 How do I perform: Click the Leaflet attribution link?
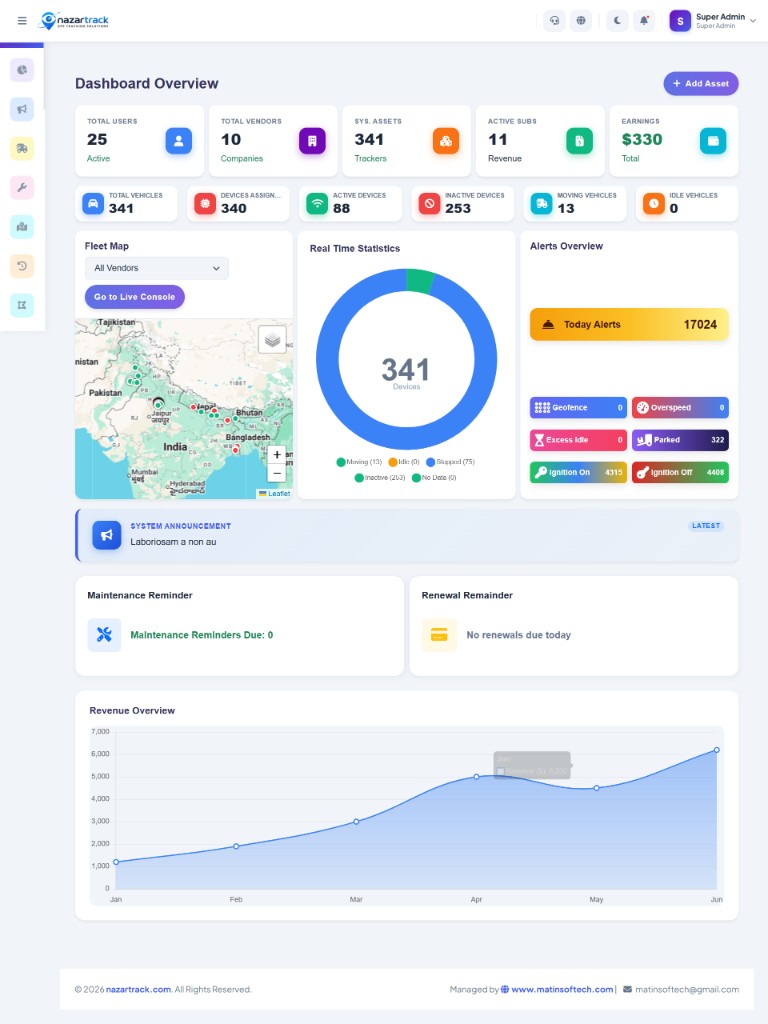coord(279,494)
